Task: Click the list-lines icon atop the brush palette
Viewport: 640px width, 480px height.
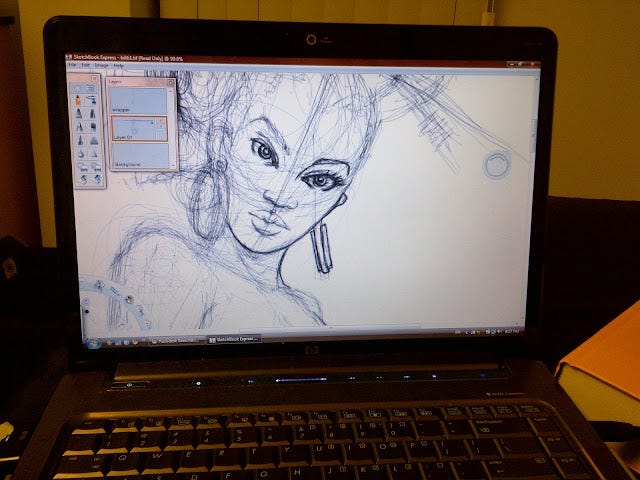Action: pos(90,88)
